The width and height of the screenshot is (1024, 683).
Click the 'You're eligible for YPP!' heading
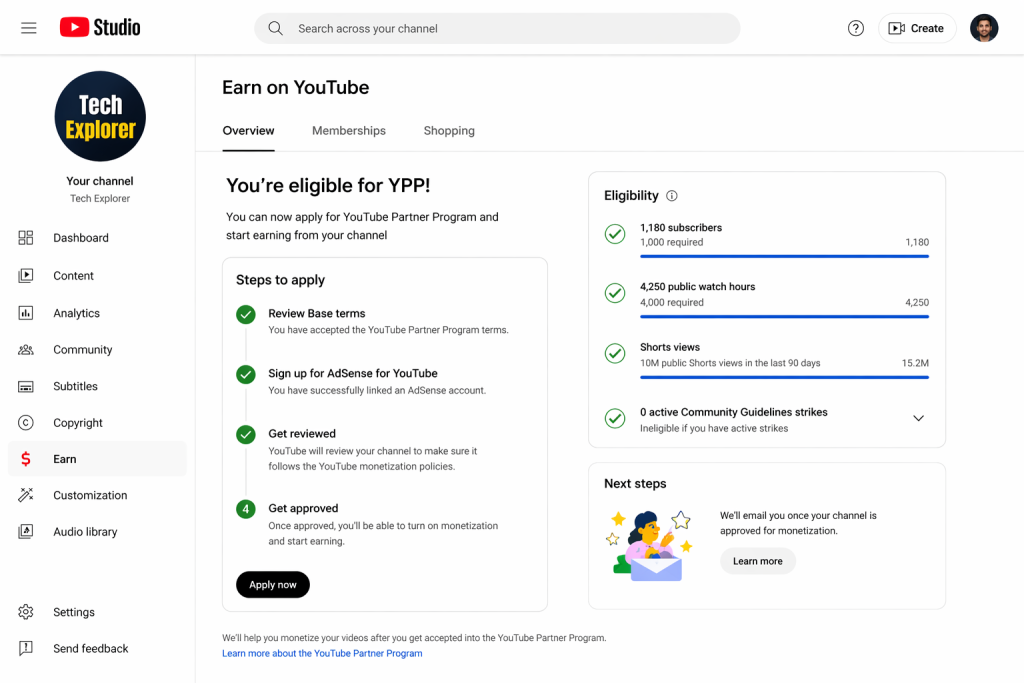(328, 185)
